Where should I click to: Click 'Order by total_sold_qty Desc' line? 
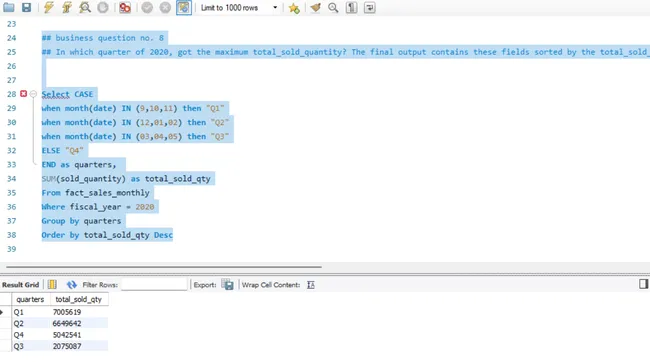pos(107,235)
